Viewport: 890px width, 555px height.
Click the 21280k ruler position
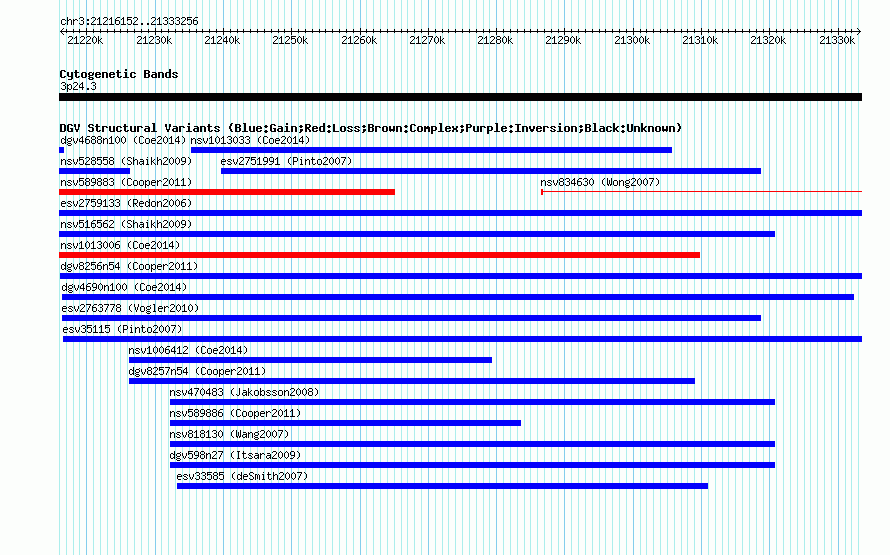[495, 40]
